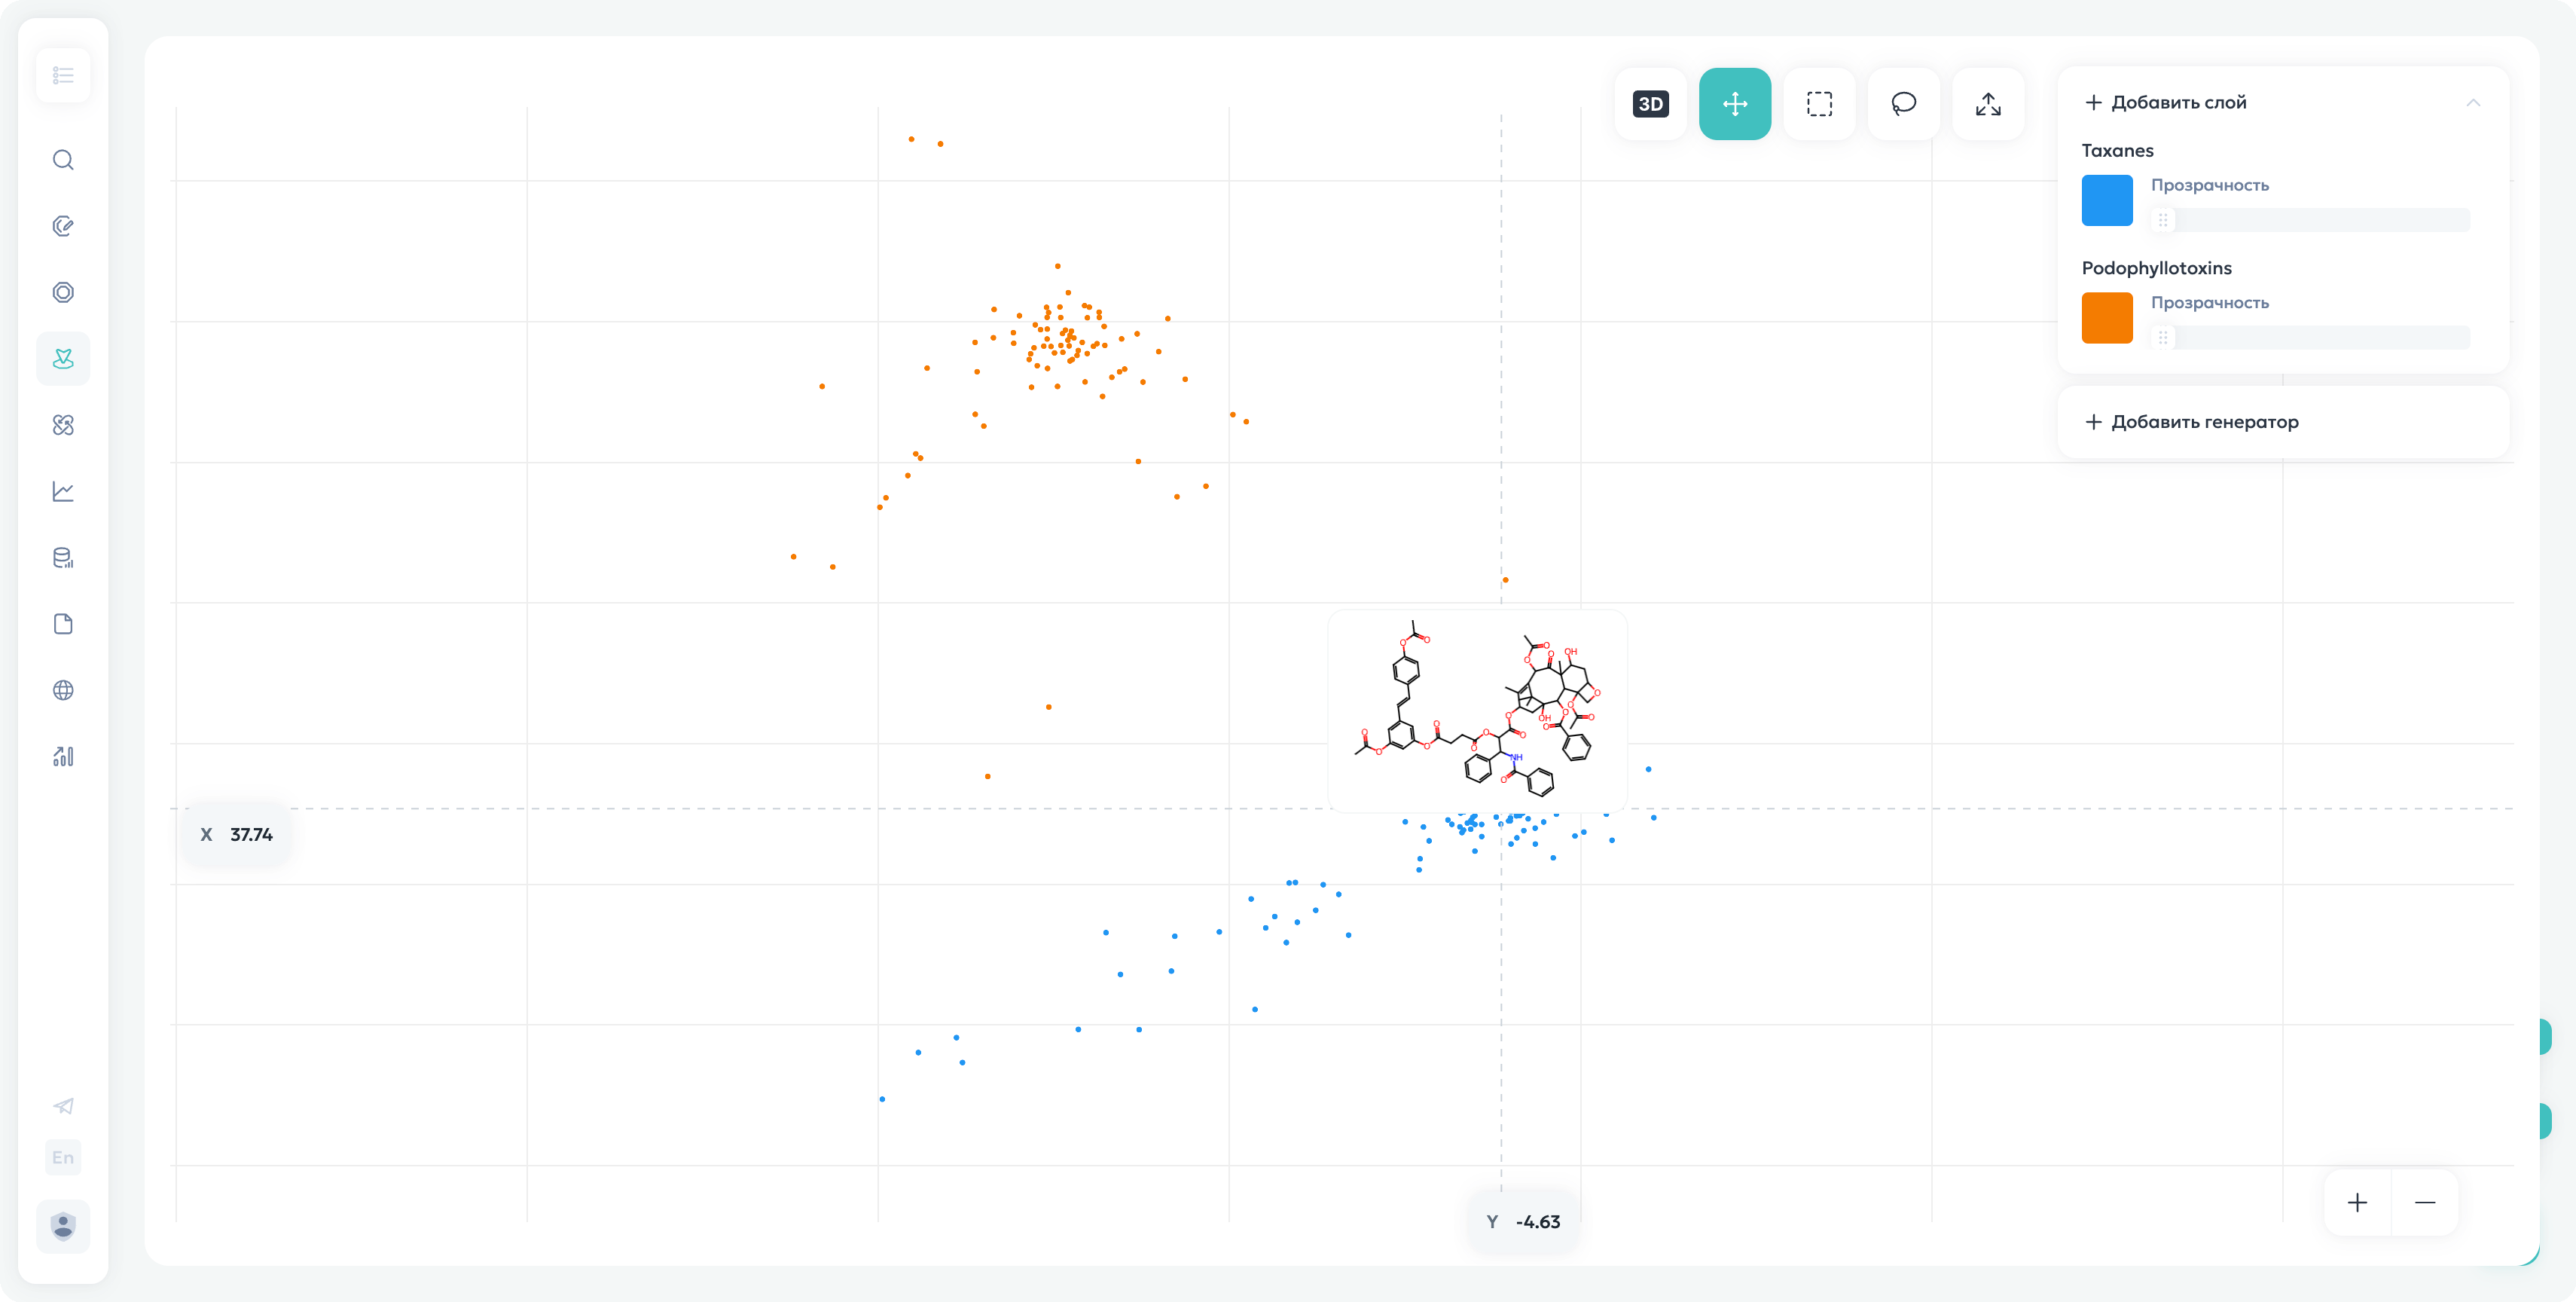2576x1302 pixels.
Task: Switch language using En toggle
Action: 63,1157
